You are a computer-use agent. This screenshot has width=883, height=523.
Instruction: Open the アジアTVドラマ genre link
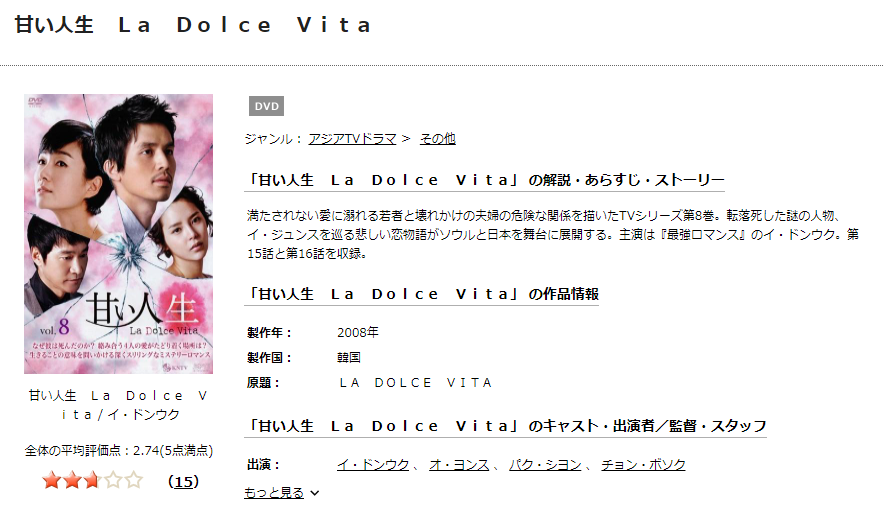click(352, 138)
